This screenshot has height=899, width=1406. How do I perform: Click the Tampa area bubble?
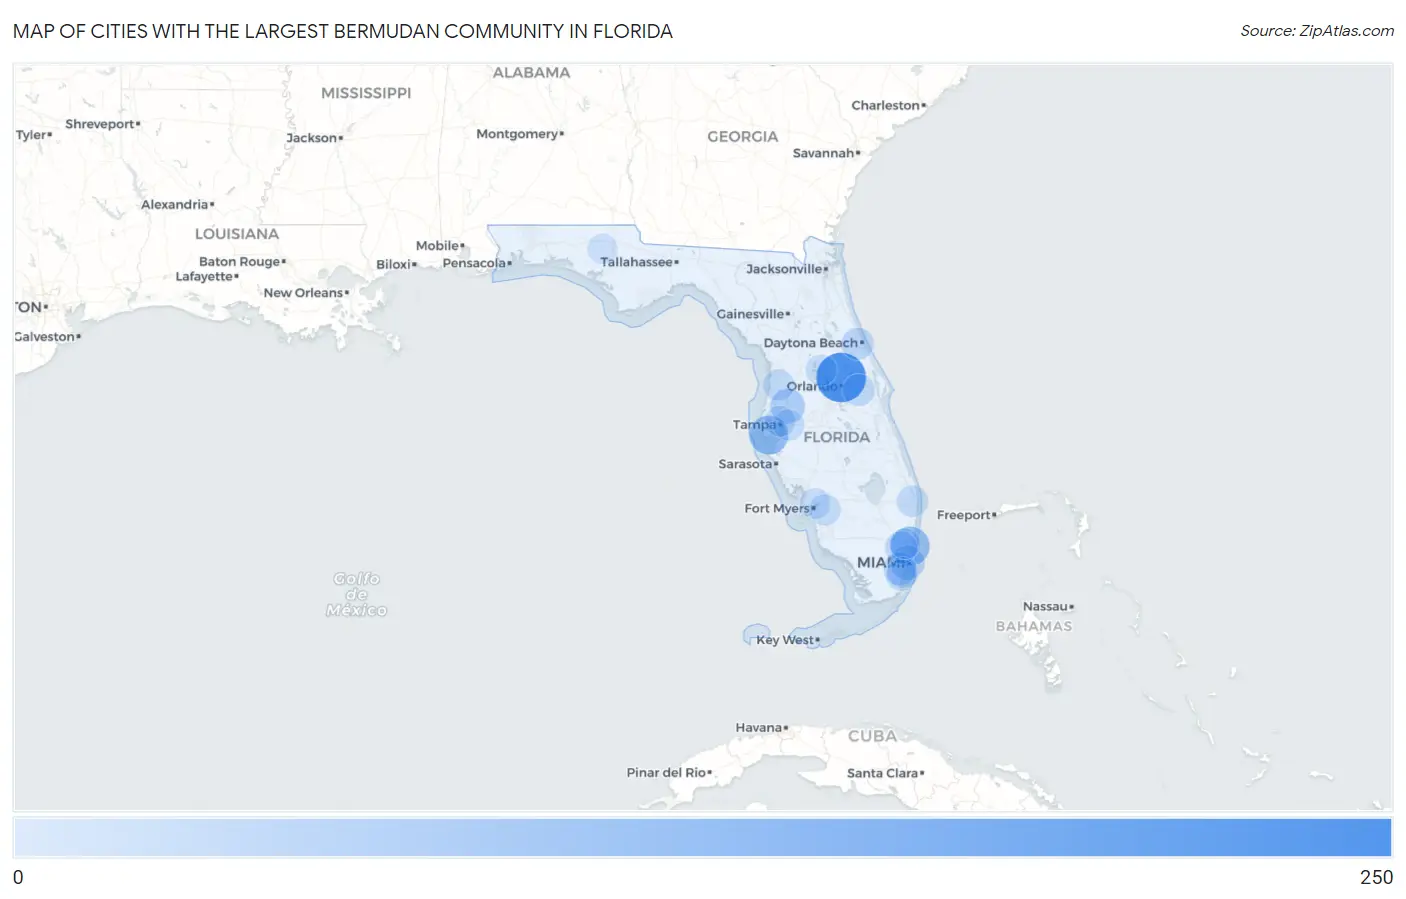(x=769, y=435)
